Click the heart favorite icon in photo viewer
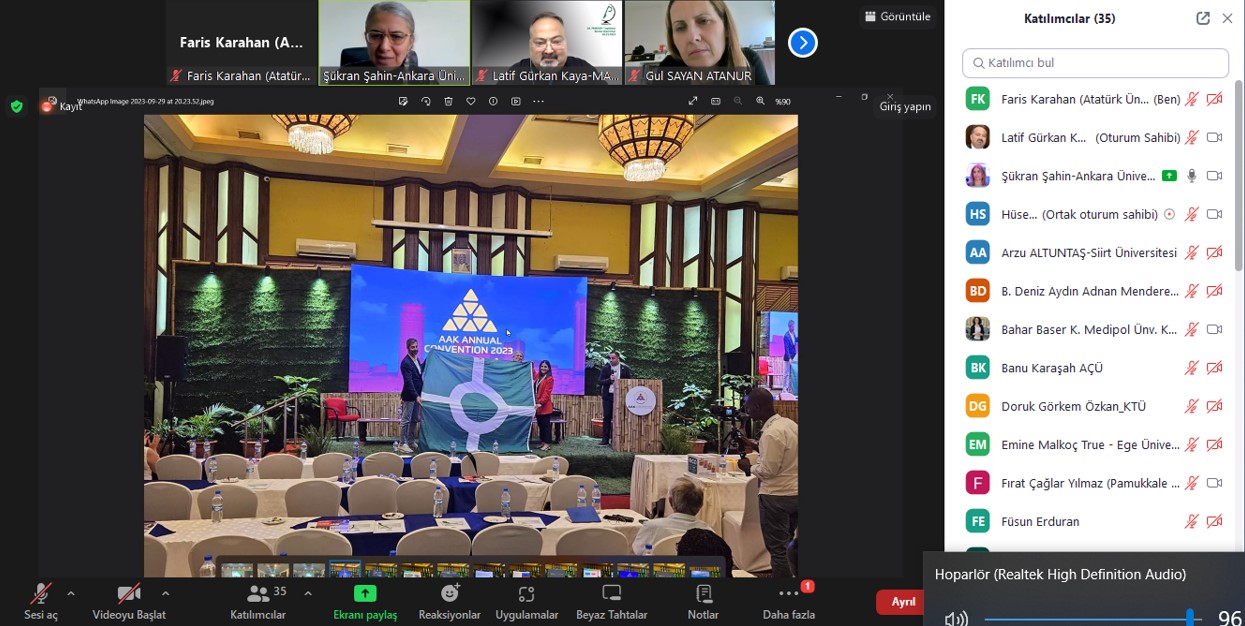 471,101
